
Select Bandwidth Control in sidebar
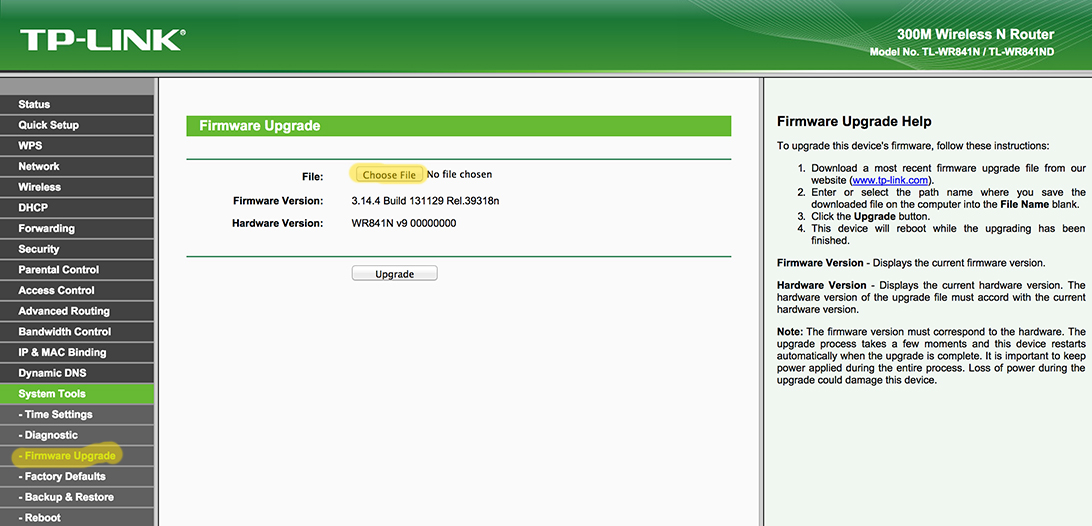pos(64,332)
